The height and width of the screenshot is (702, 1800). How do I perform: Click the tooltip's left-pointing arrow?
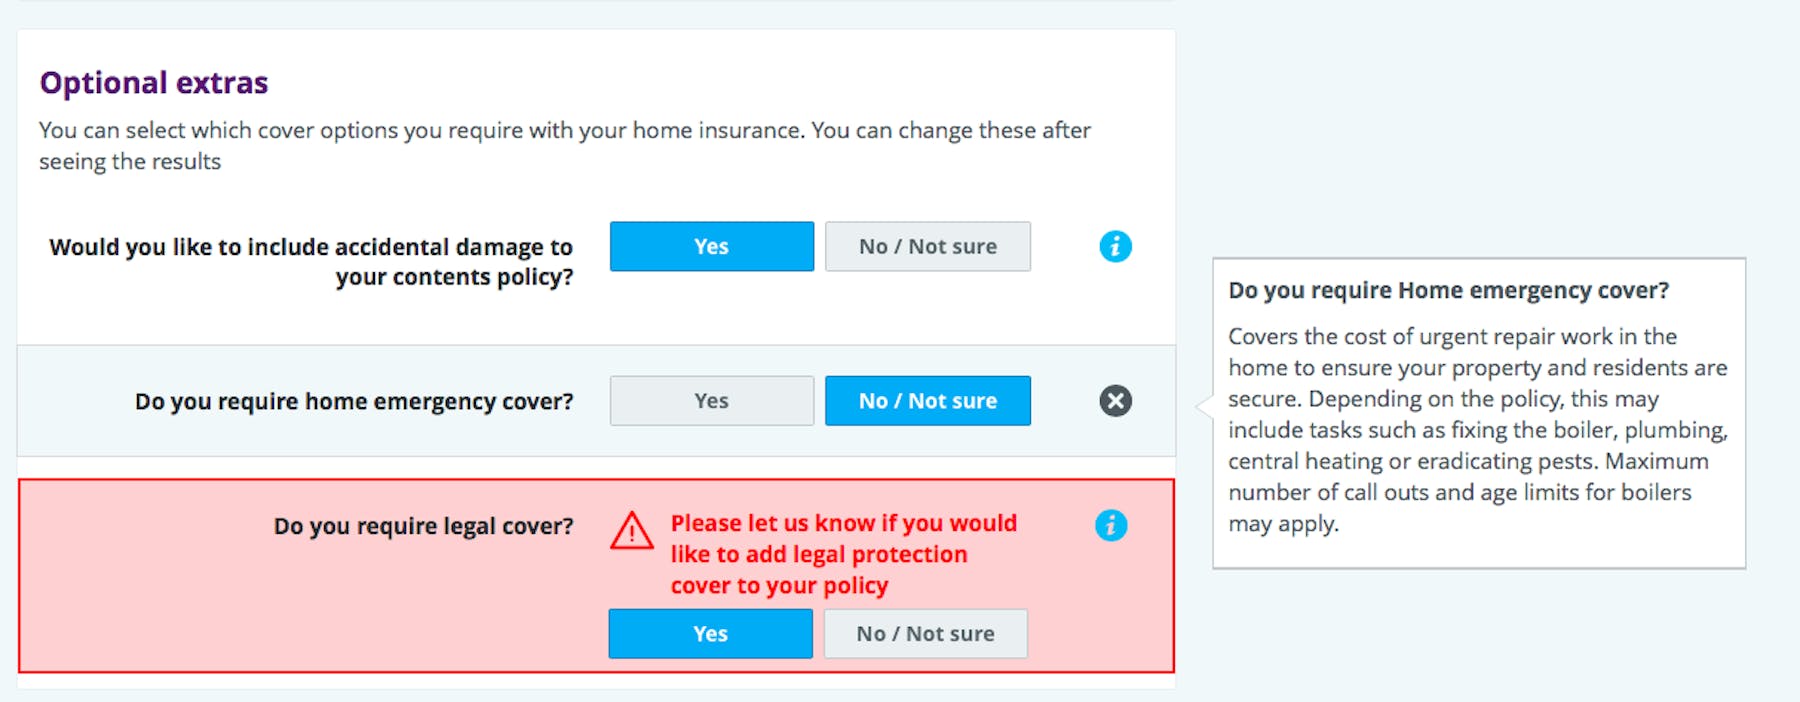click(1205, 406)
